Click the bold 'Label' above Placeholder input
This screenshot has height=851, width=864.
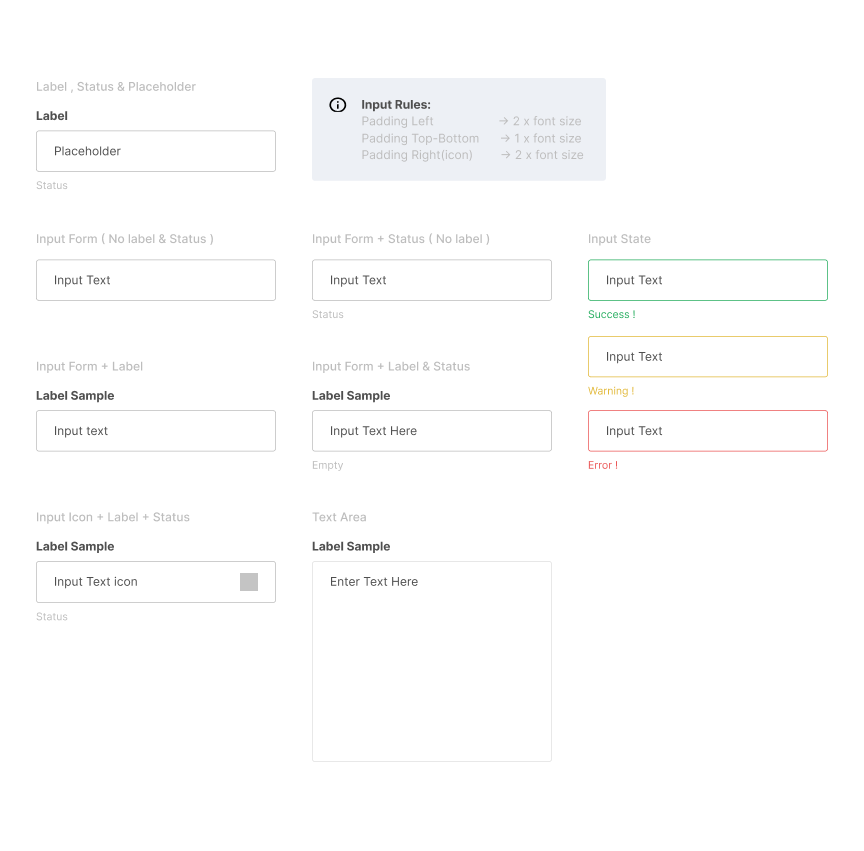point(52,116)
